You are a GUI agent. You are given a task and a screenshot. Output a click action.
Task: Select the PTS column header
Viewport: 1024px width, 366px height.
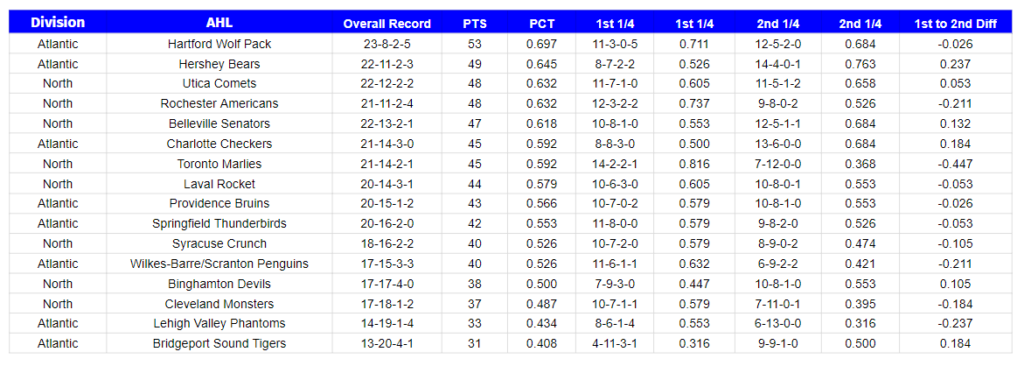click(x=475, y=23)
